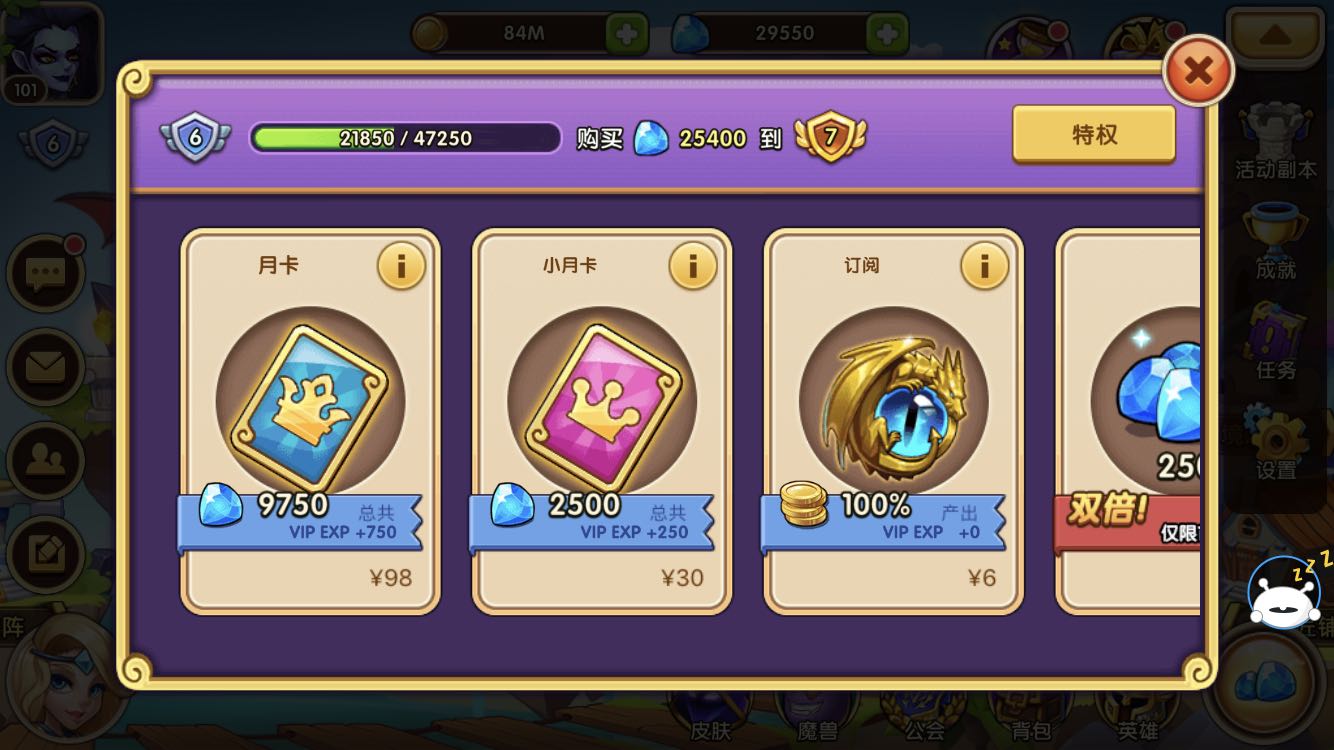Open info for the 订阅 card

[985, 266]
